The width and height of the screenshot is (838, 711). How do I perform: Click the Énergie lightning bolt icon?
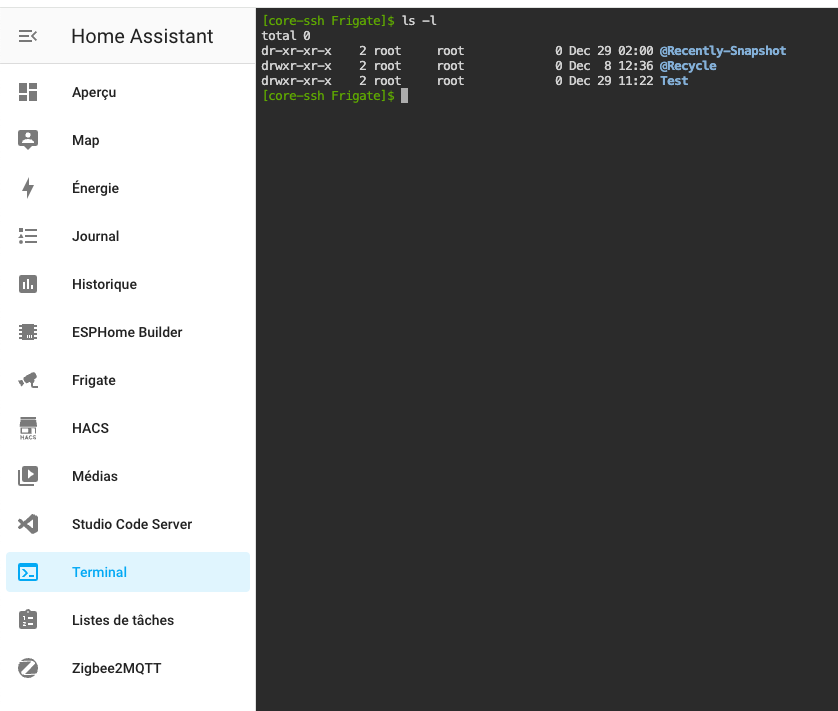point(28,188)
